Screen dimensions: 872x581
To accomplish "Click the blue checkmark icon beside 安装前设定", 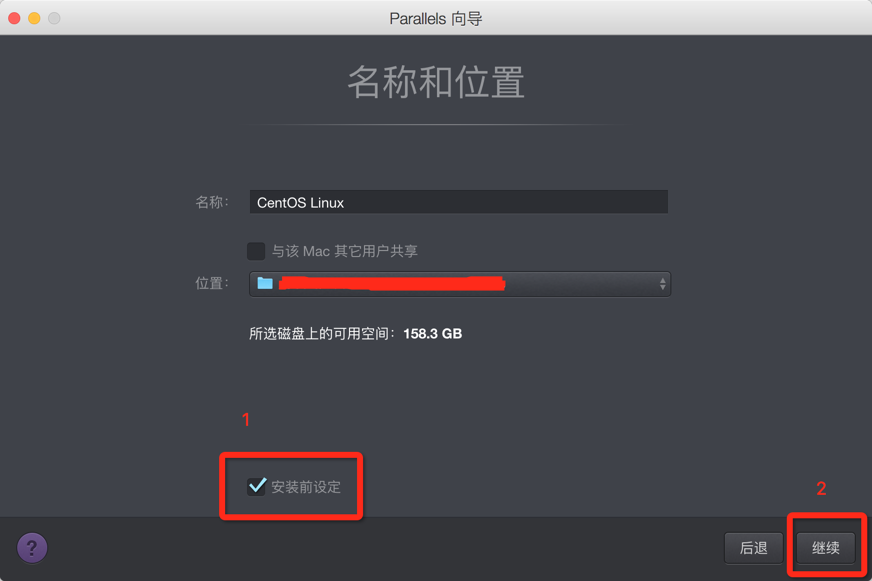I will pos(257,486).
